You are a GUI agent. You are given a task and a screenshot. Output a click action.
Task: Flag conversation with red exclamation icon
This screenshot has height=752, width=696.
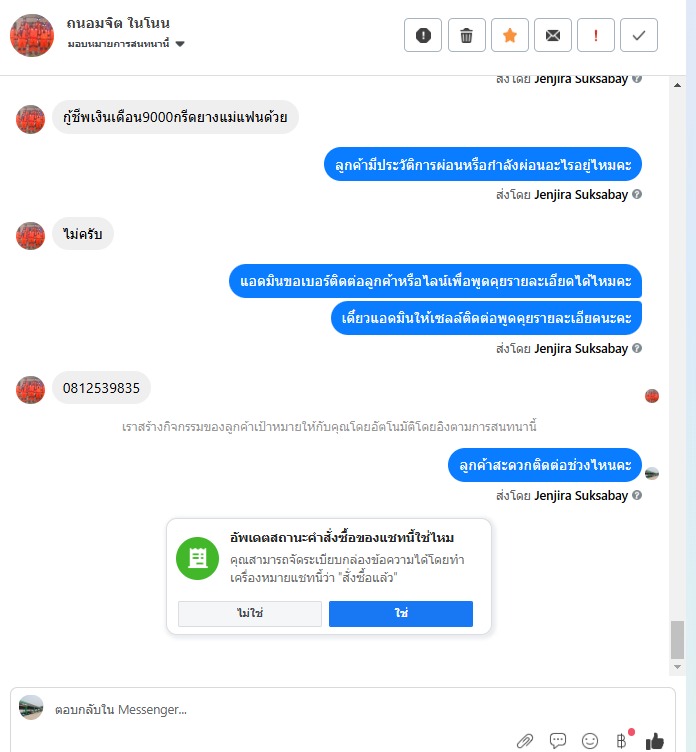(596, 35)
